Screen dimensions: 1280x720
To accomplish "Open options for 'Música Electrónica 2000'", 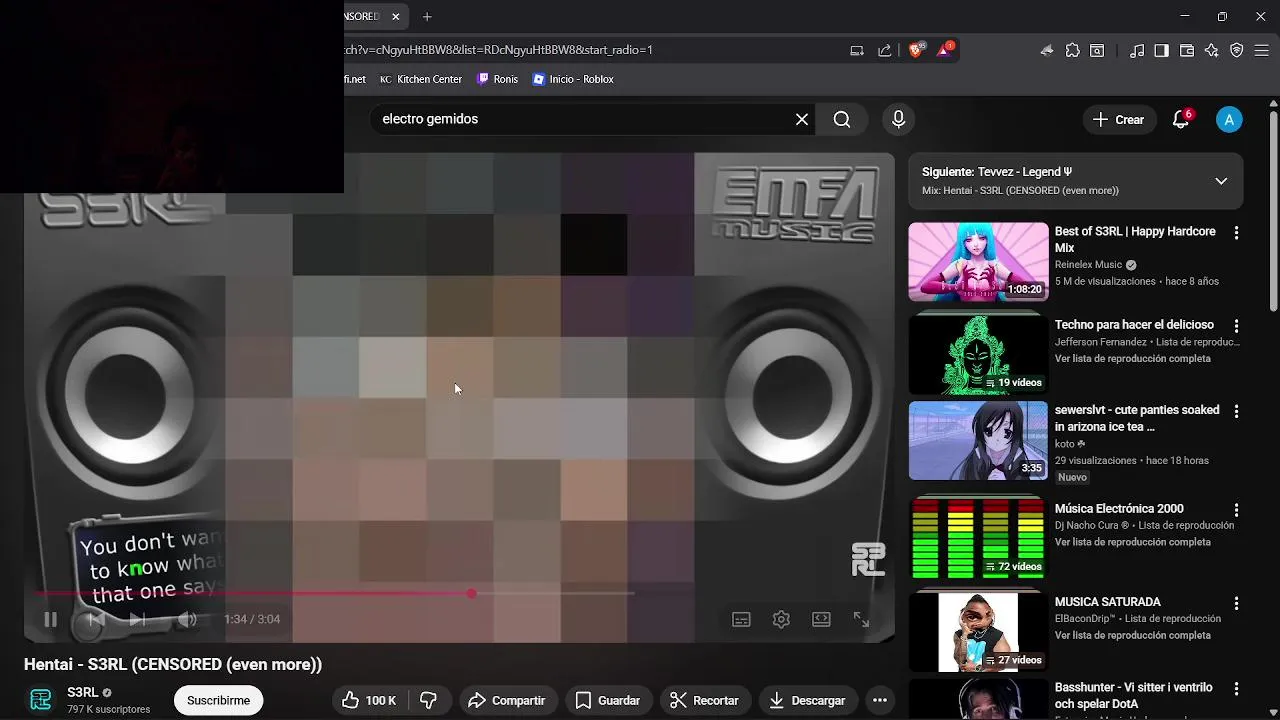I will click(1236, 510).
